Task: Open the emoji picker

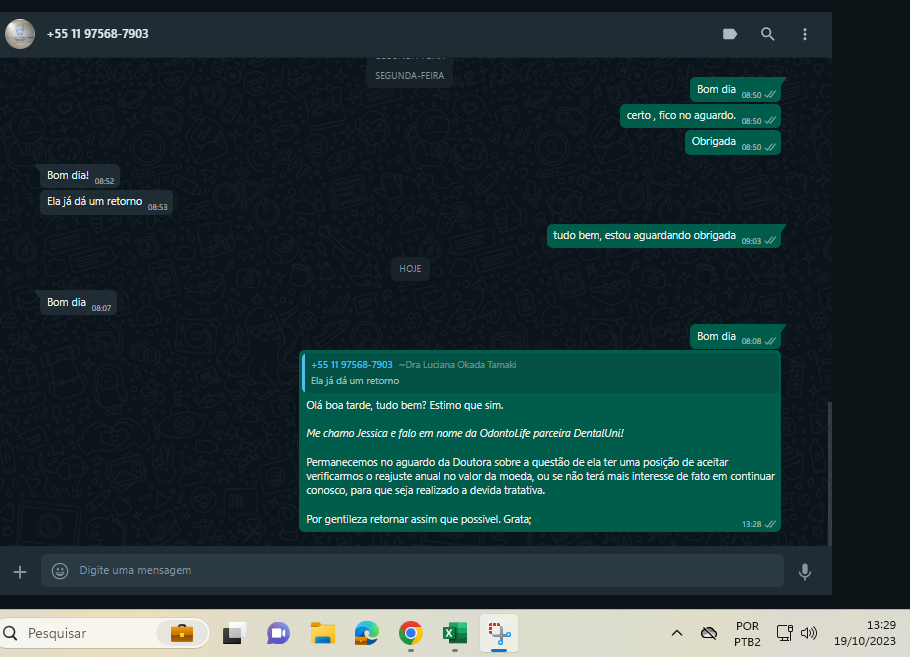Action: [60, 571]
